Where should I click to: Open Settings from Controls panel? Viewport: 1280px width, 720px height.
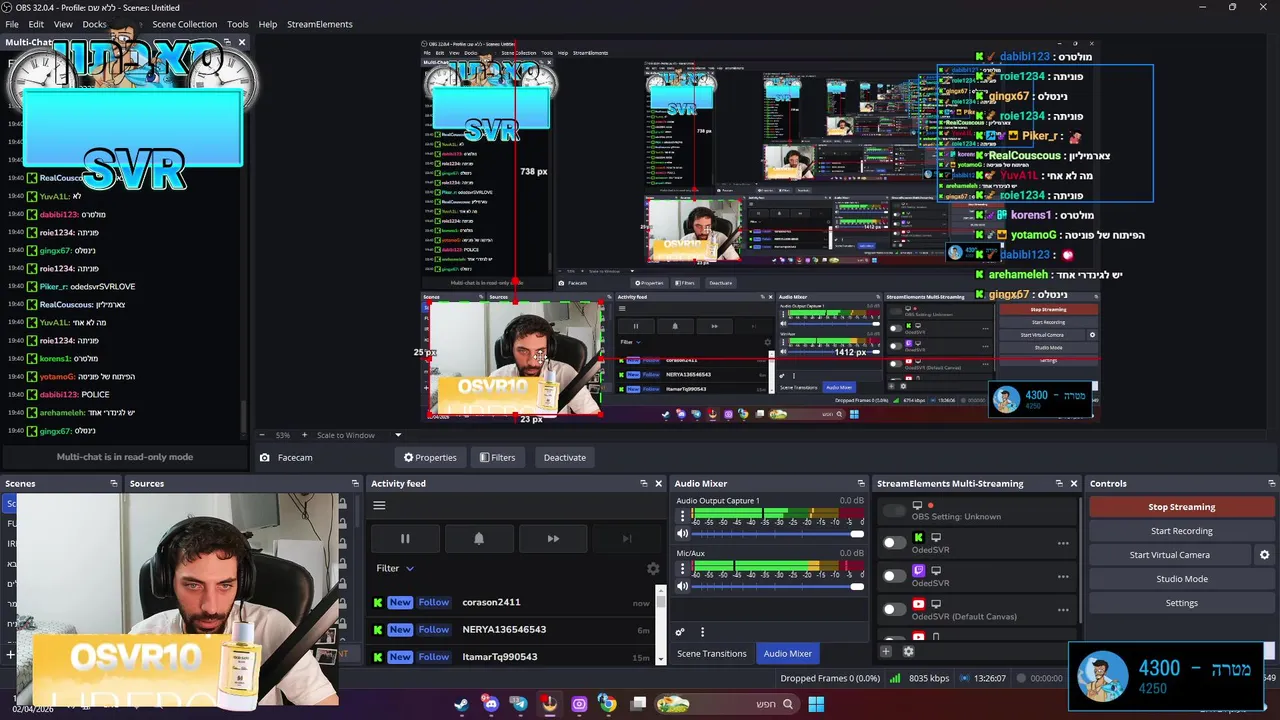click(x=1181, y=603)
